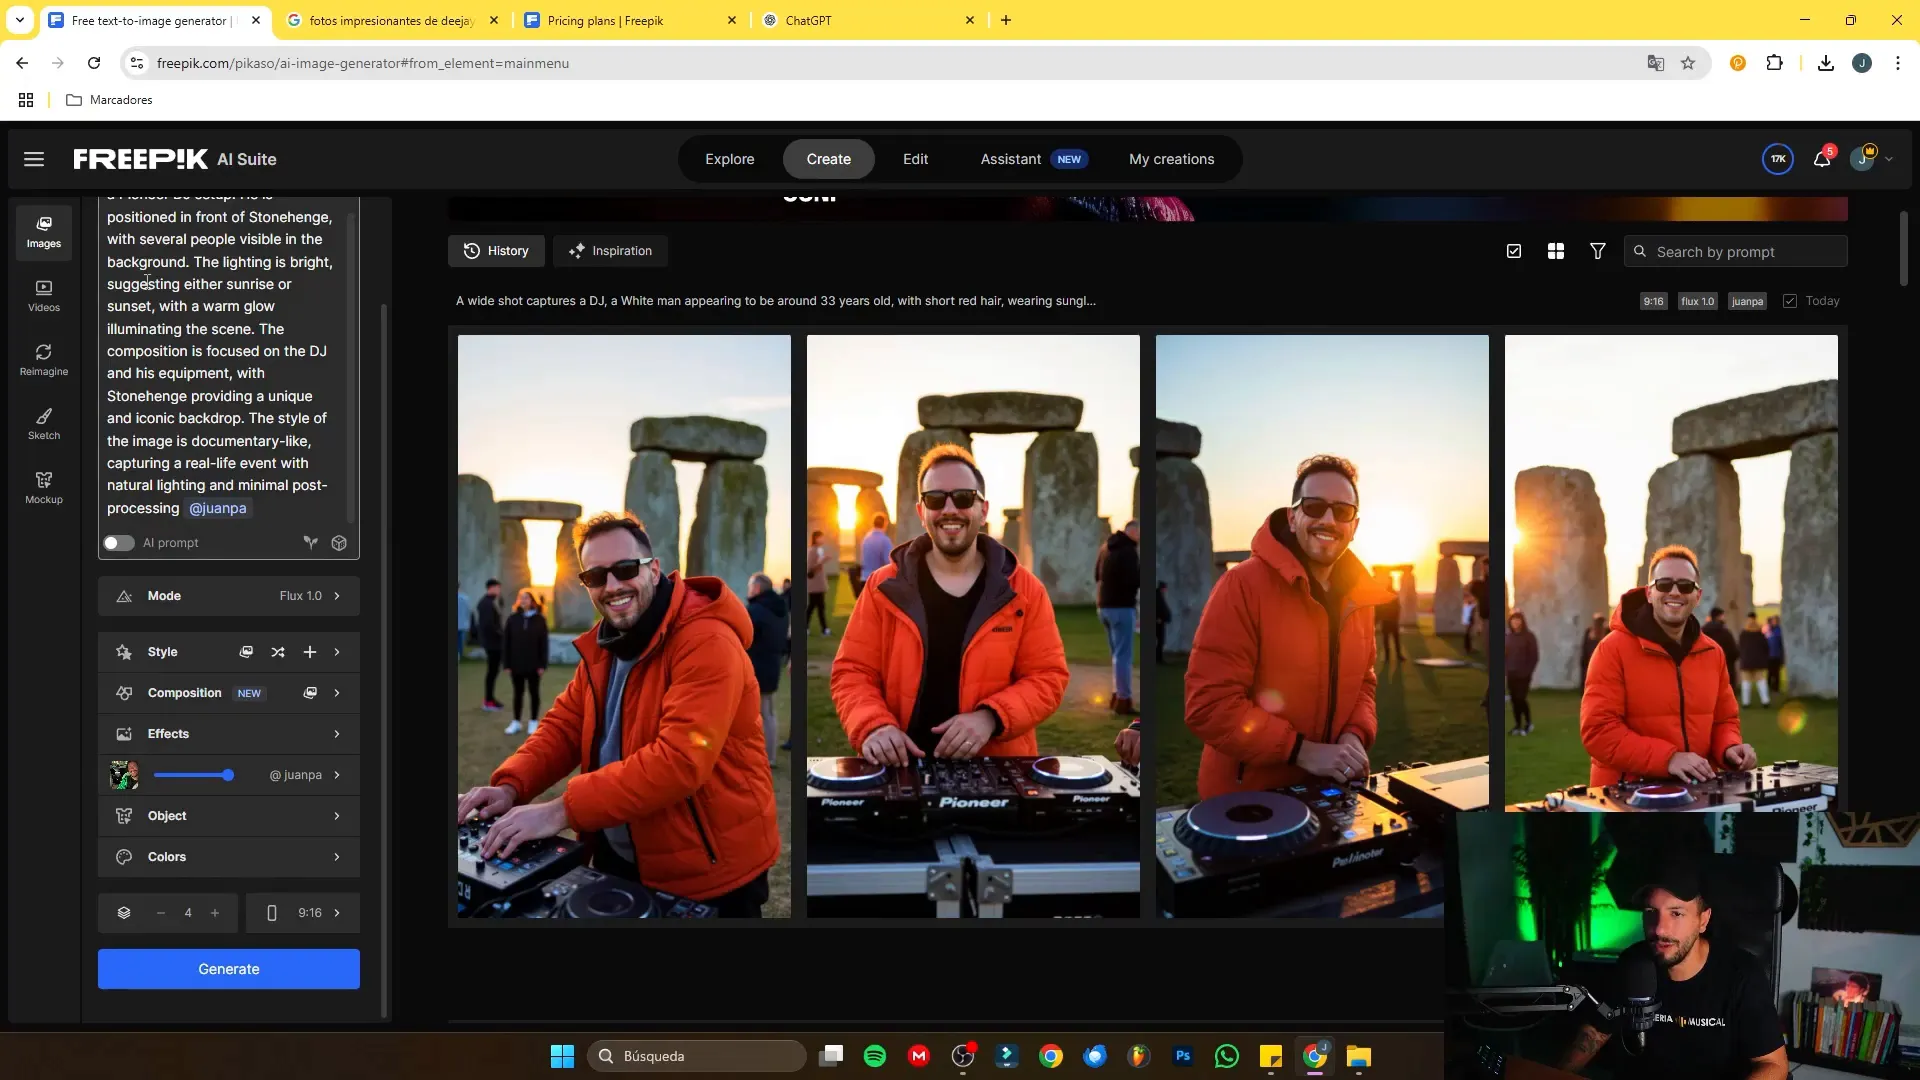Click the juanpa tag on generation
Viewport: 1920px width, 1080px height.
coord(1747,301)
